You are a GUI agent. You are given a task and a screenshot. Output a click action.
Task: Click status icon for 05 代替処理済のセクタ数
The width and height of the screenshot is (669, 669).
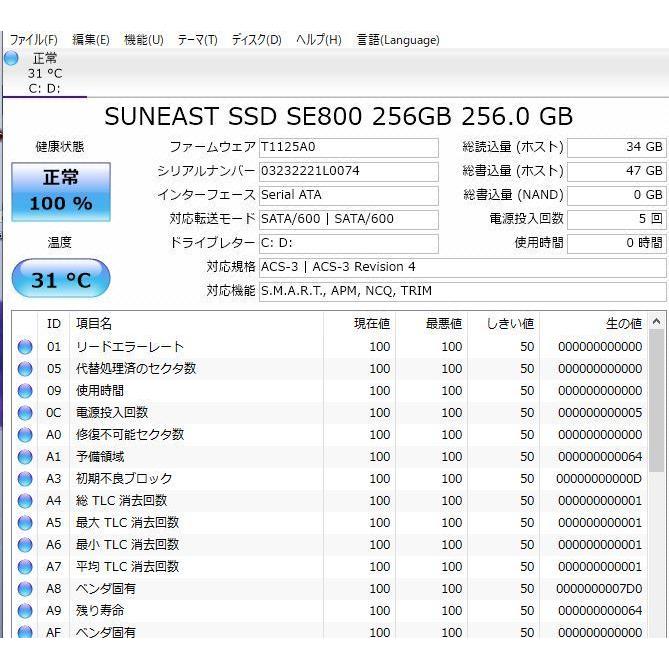[25, 369]
